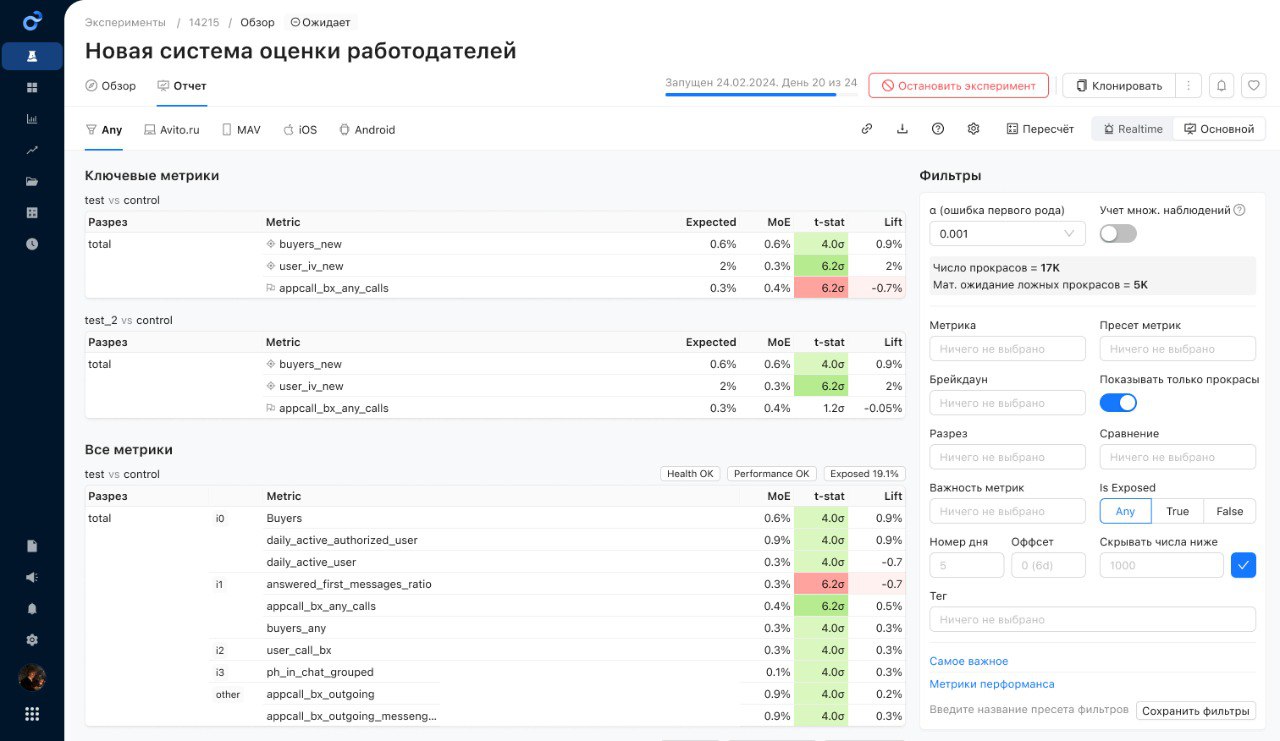Click the notification bell icon near Клонировать

(x=1221, y=86)
